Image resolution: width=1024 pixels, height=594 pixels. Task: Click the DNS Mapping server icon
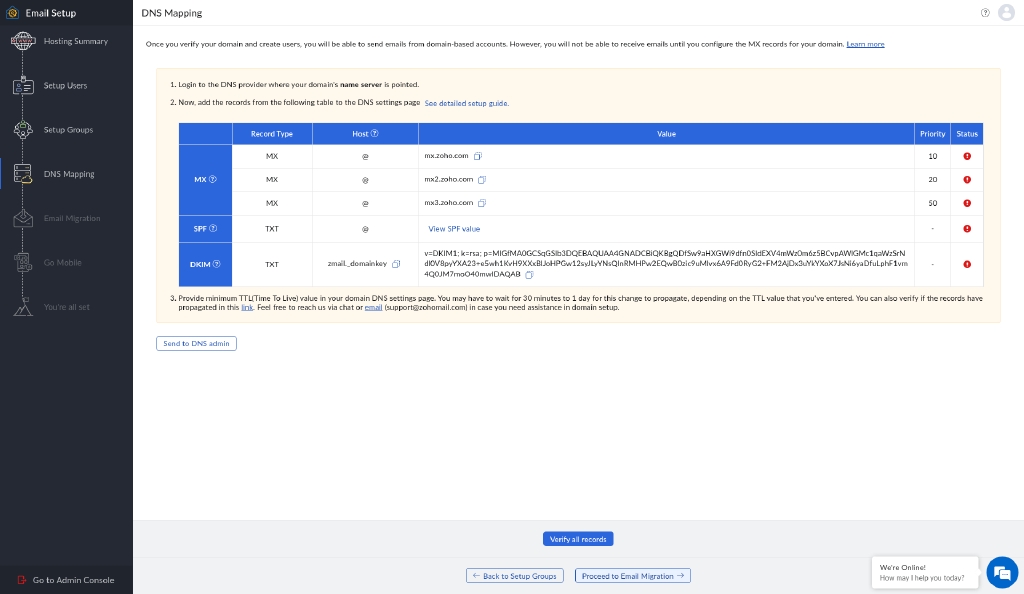click(23, 174)
